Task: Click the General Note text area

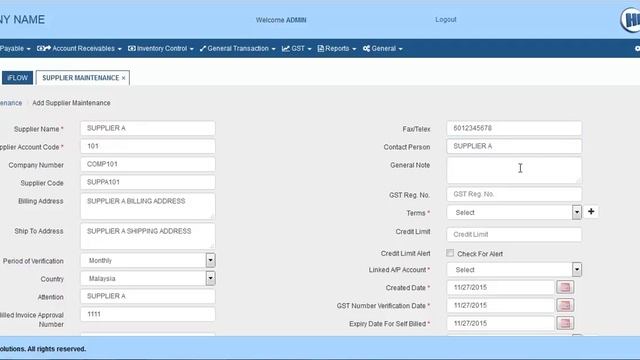Action: [x=514, y=170]
